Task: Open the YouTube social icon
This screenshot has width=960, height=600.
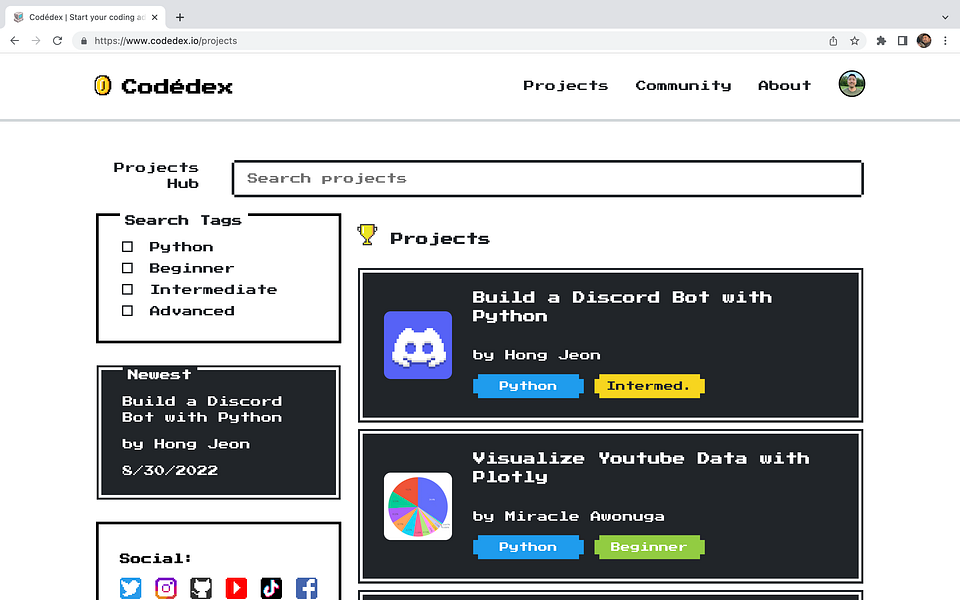Action: (236, 588)
